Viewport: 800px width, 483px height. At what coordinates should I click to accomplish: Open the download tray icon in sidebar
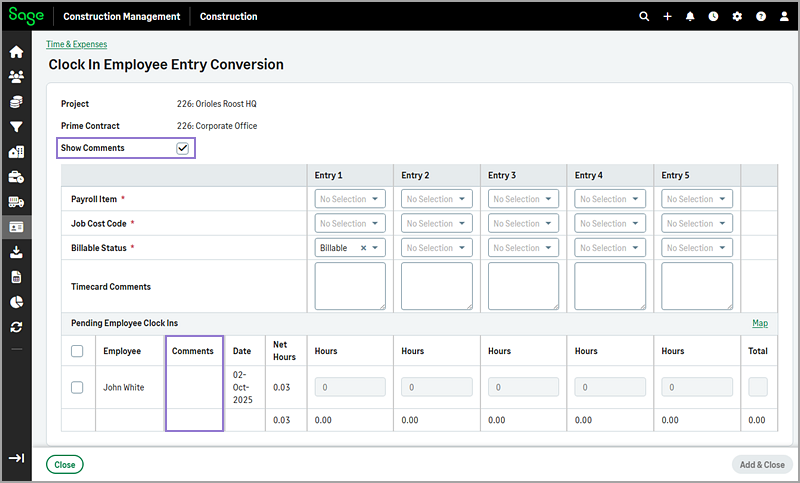point(16,252)
